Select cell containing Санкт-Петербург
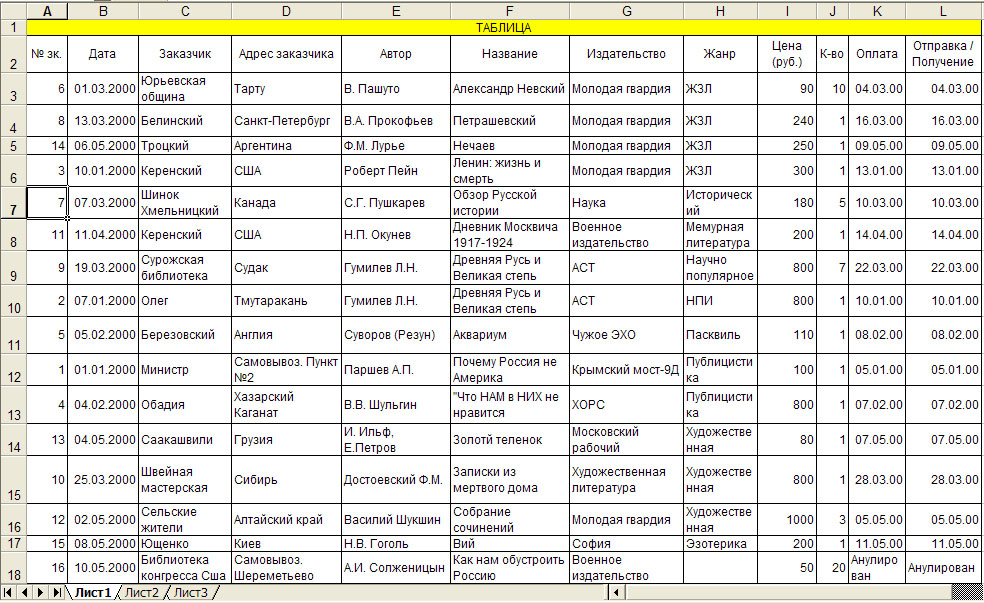 coord(286,120)
